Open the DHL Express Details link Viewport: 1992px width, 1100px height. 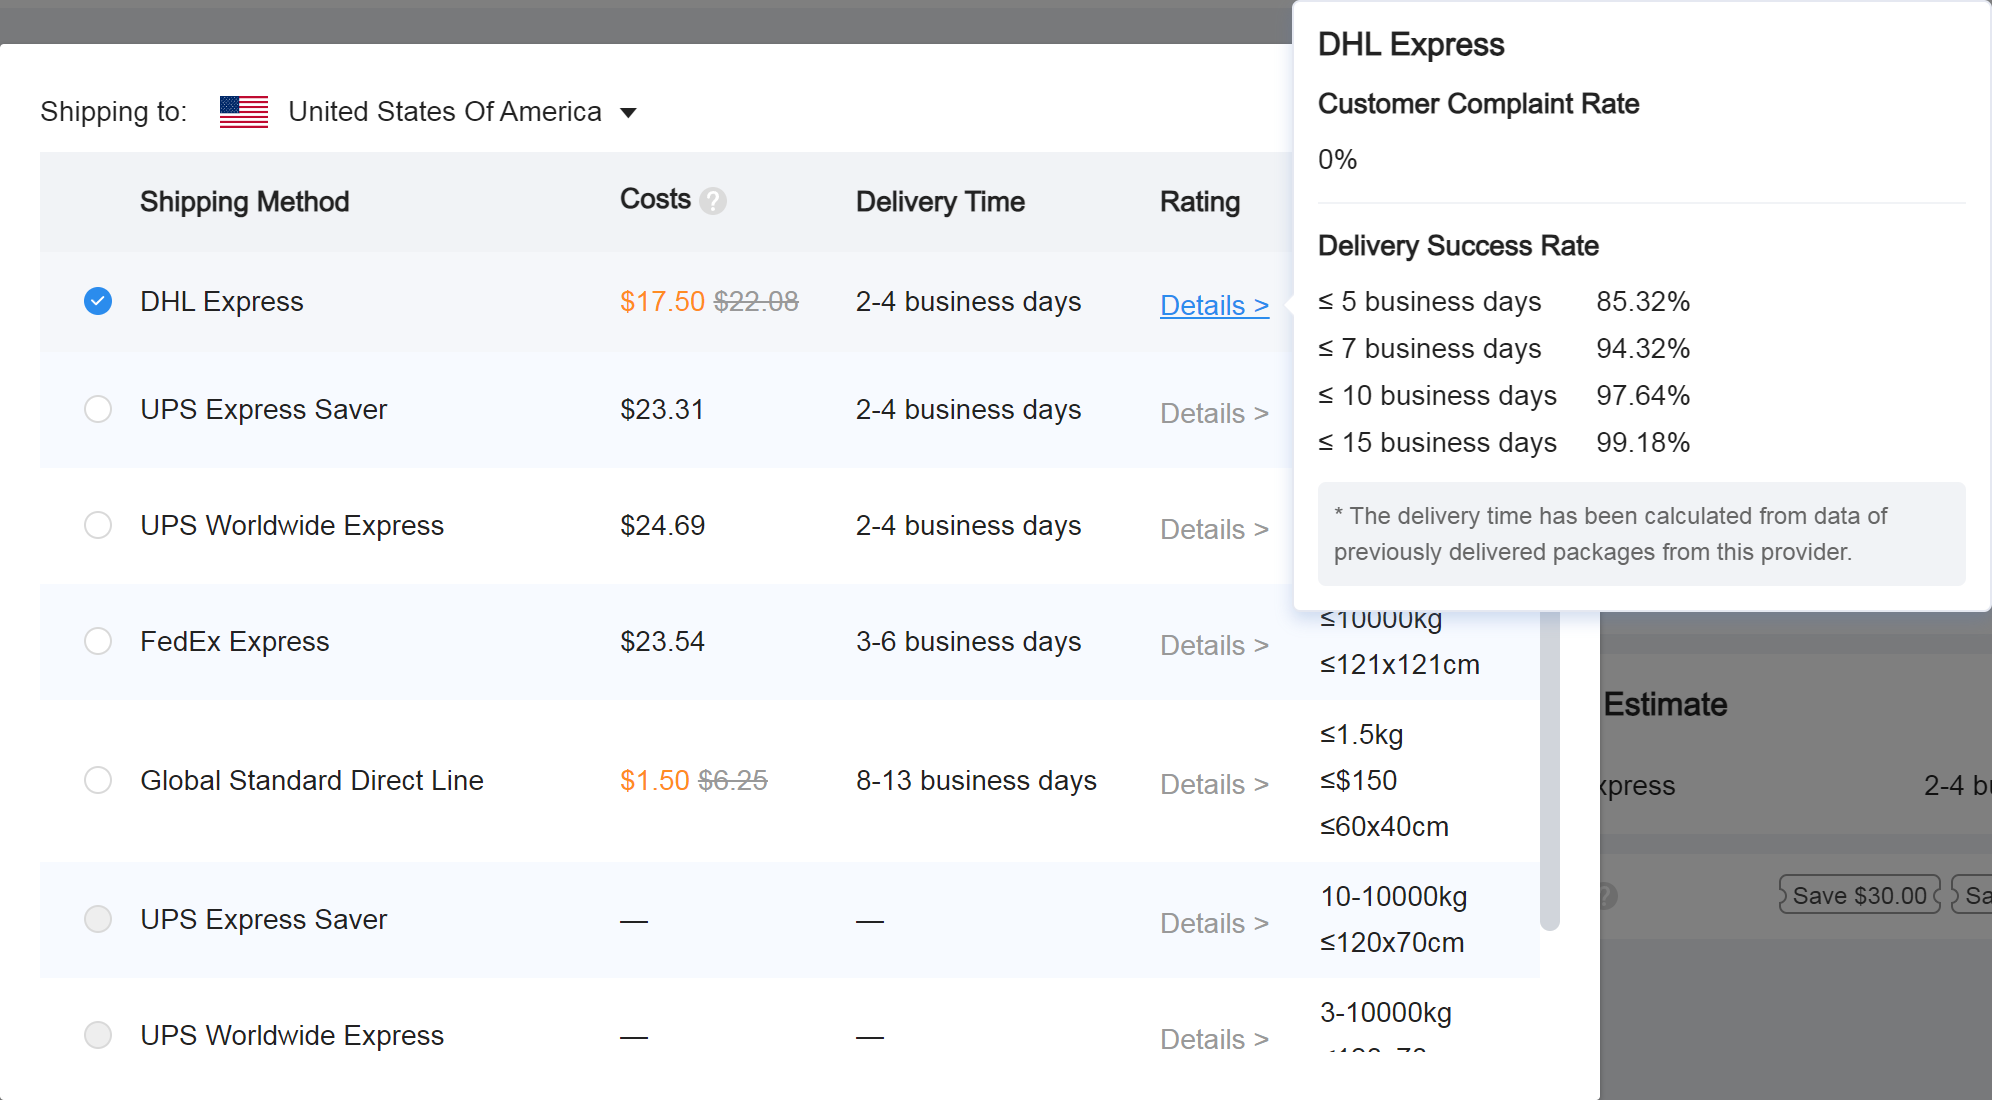(1213, 305)
